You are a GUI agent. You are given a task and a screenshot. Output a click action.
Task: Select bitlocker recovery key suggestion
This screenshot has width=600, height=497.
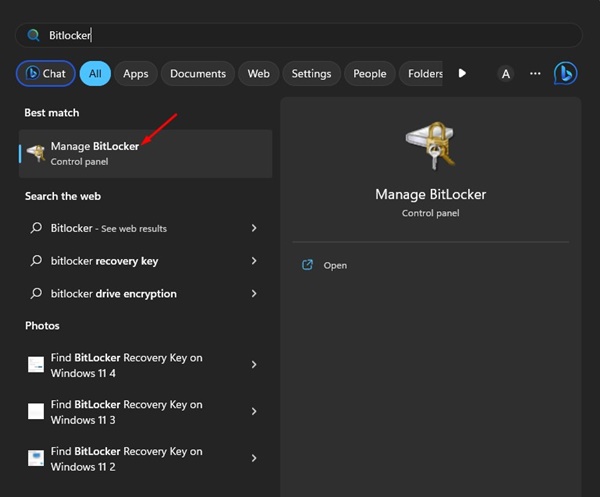click(x=145, y=261)
